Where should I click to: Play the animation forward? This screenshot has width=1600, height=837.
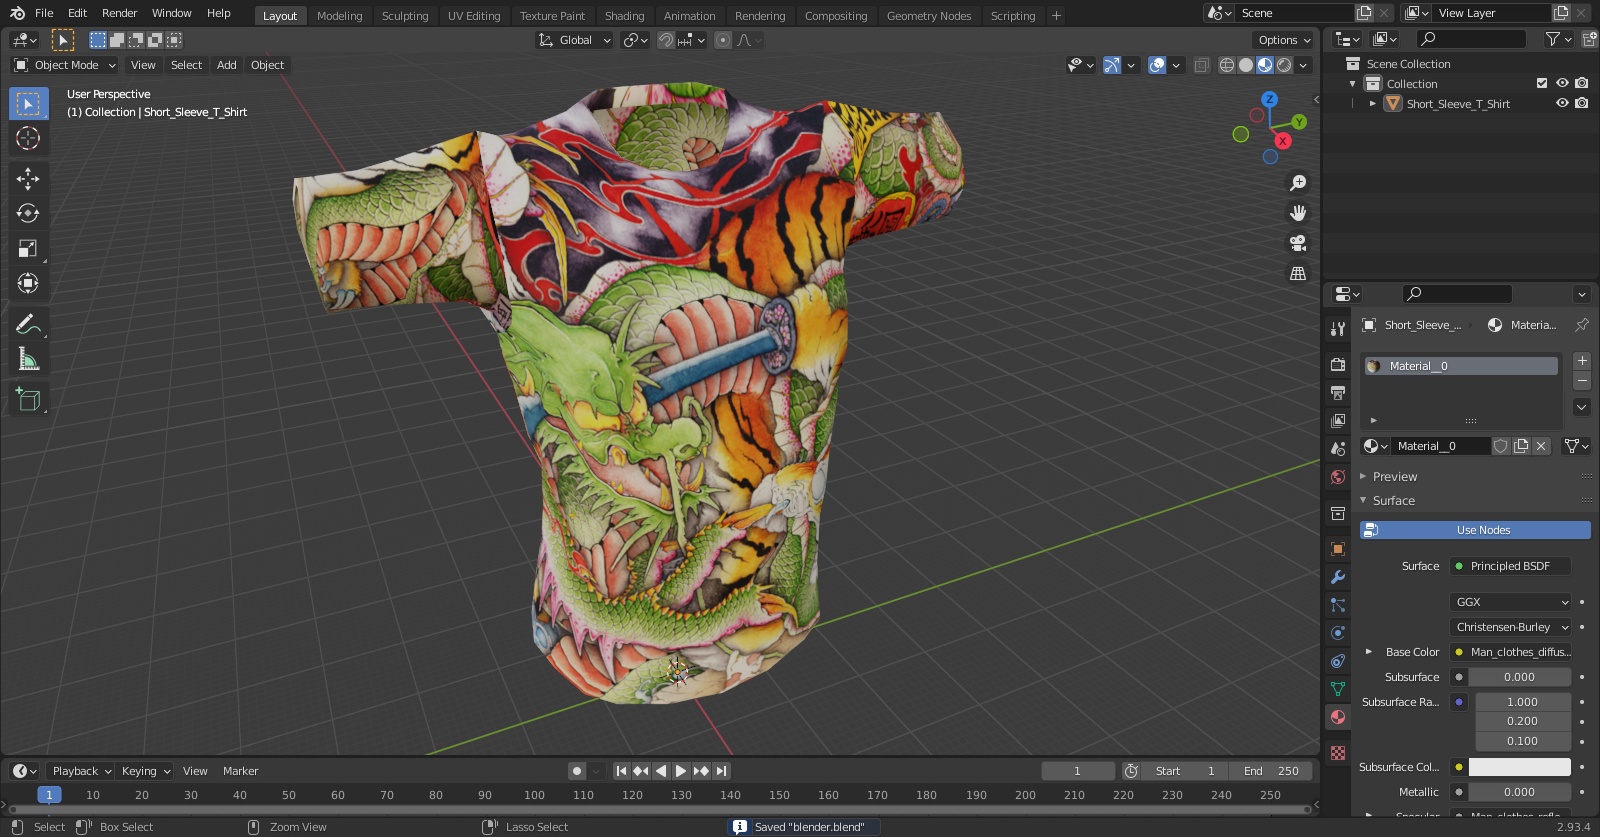[x=681, y=771]
